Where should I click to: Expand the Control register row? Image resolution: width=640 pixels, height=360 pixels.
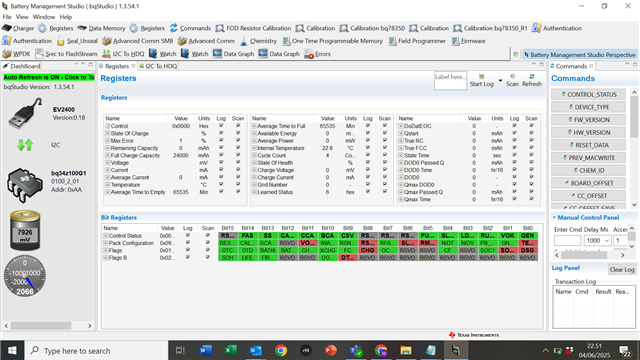pos(108,126)
